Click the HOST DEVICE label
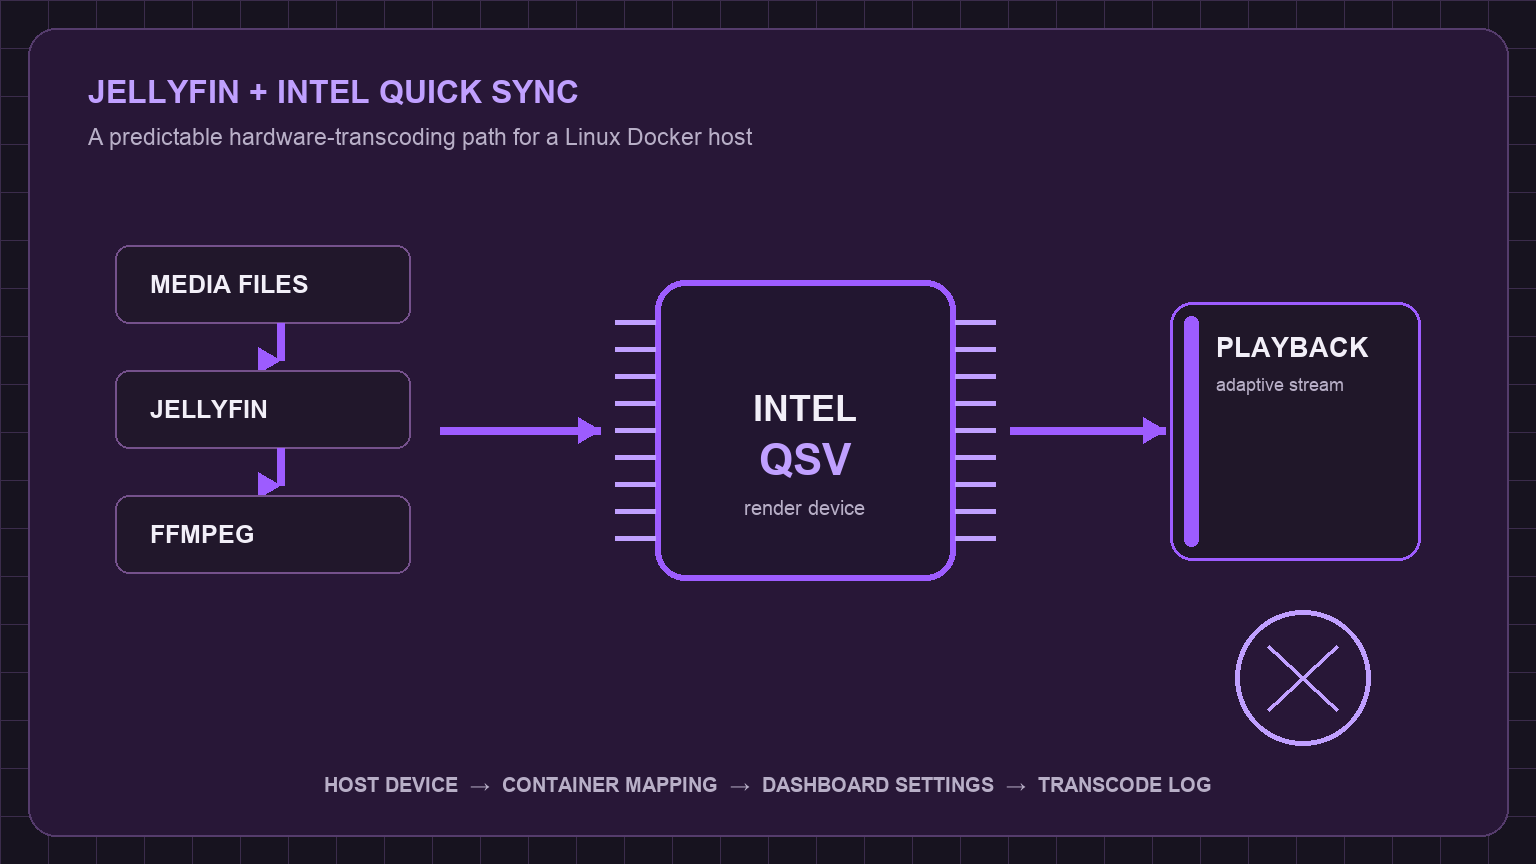This screenshot has height=864, width=1536. (391, 785)
